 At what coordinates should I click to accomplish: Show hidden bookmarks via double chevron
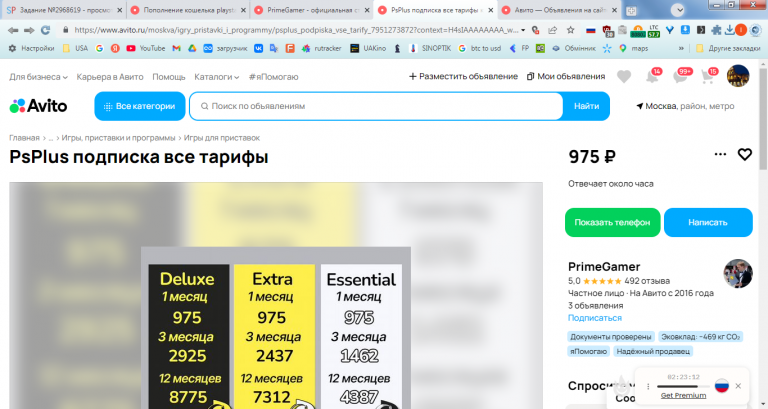point(681,48)
